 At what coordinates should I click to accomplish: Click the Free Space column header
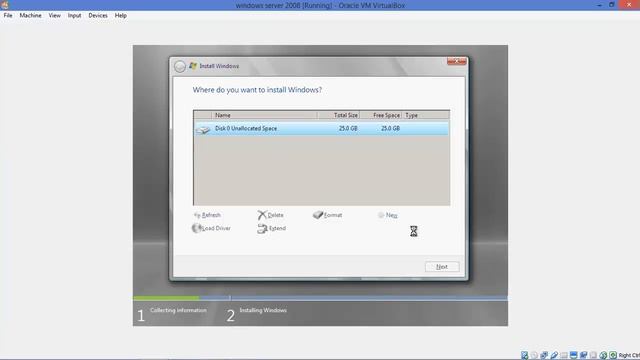click(381, 116)
